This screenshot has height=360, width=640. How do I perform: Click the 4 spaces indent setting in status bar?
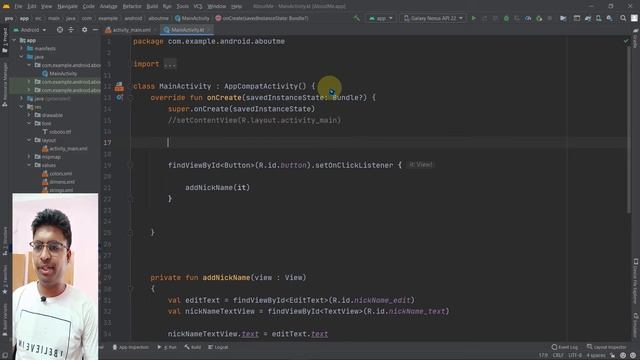pos(596,356)
